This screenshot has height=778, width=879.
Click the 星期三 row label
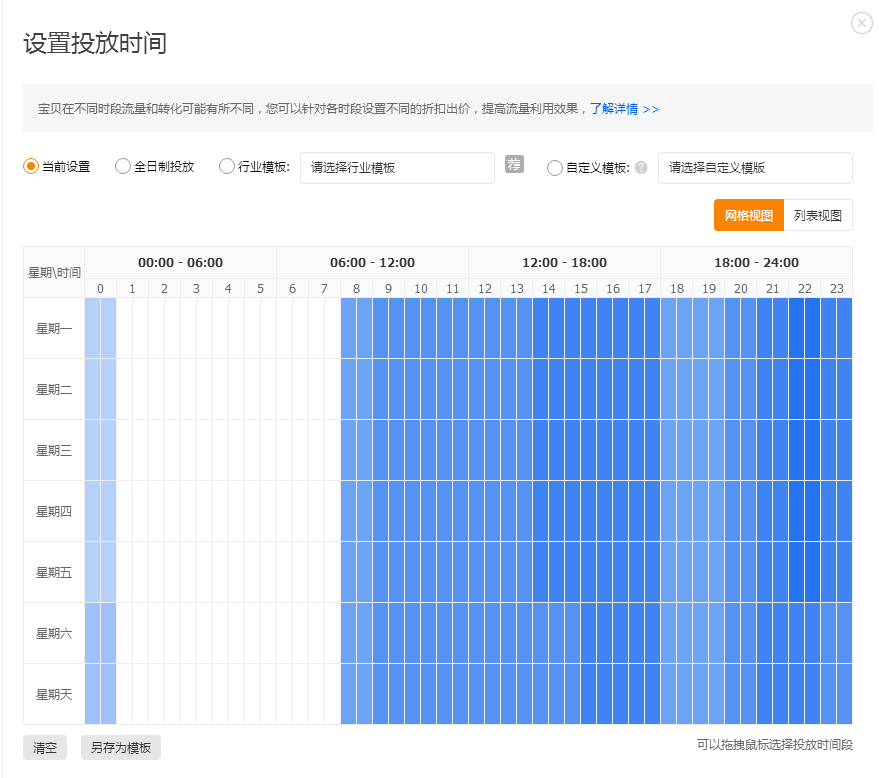coord(52,450)
